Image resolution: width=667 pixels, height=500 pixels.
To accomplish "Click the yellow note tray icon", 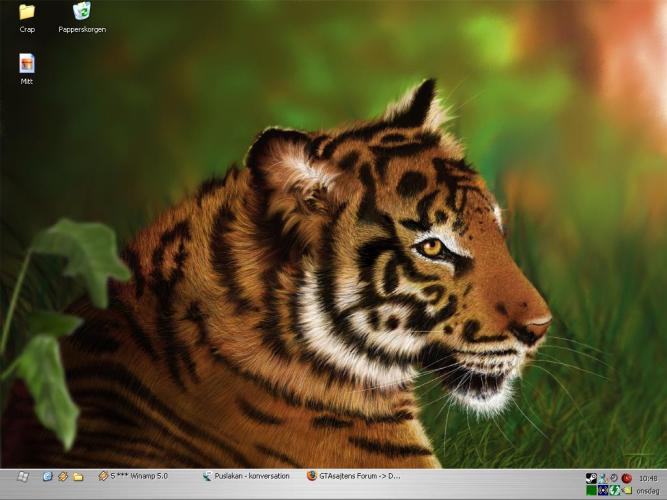I will pos(627,490).
